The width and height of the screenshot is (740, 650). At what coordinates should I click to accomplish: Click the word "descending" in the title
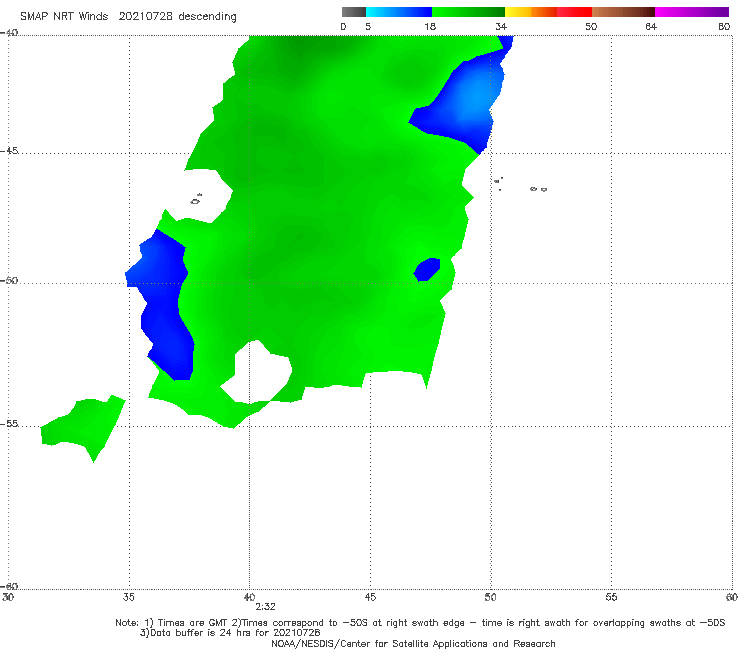208,17
